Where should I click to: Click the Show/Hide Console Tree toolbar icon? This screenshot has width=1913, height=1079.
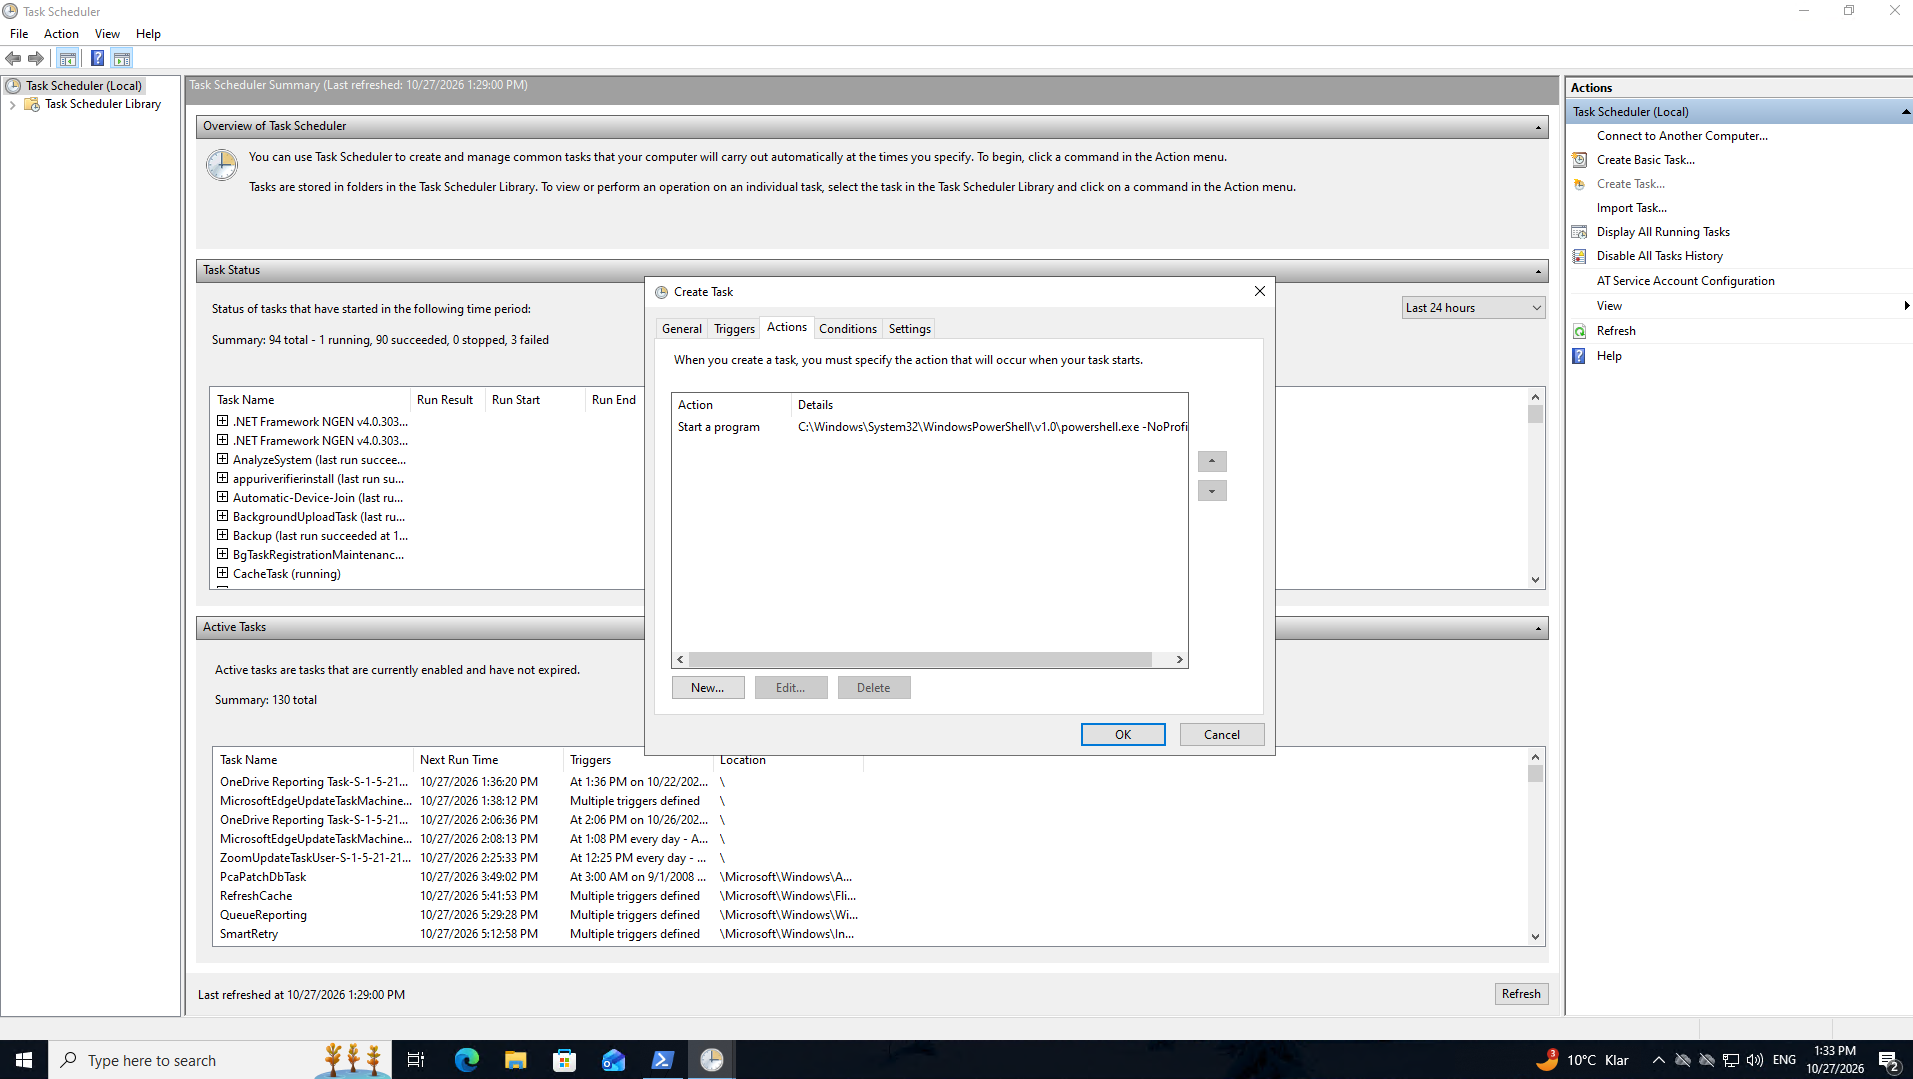point(68,59)
